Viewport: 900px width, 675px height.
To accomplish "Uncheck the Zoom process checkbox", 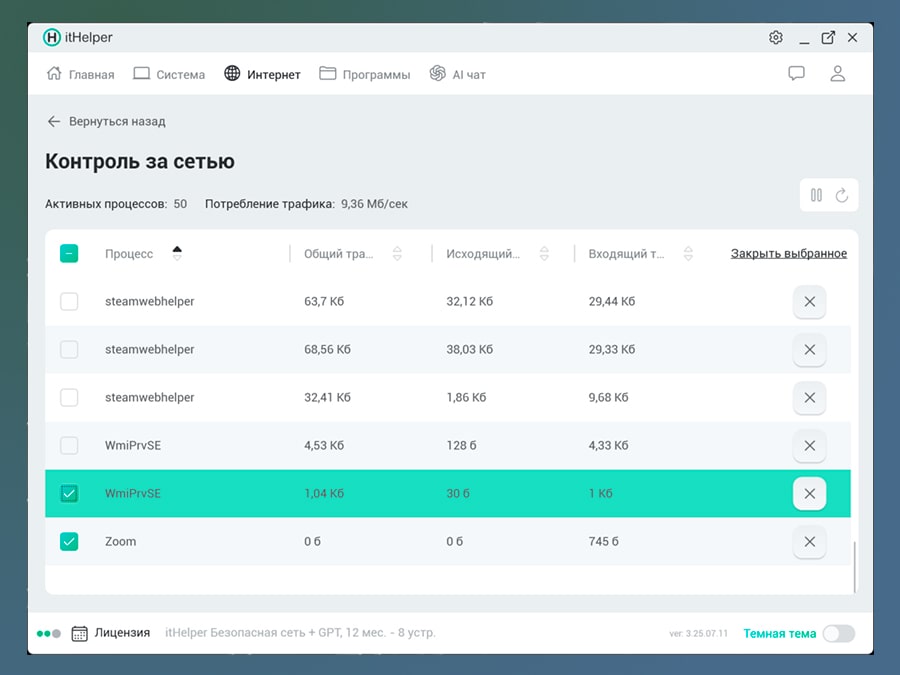I will point(69,542).
